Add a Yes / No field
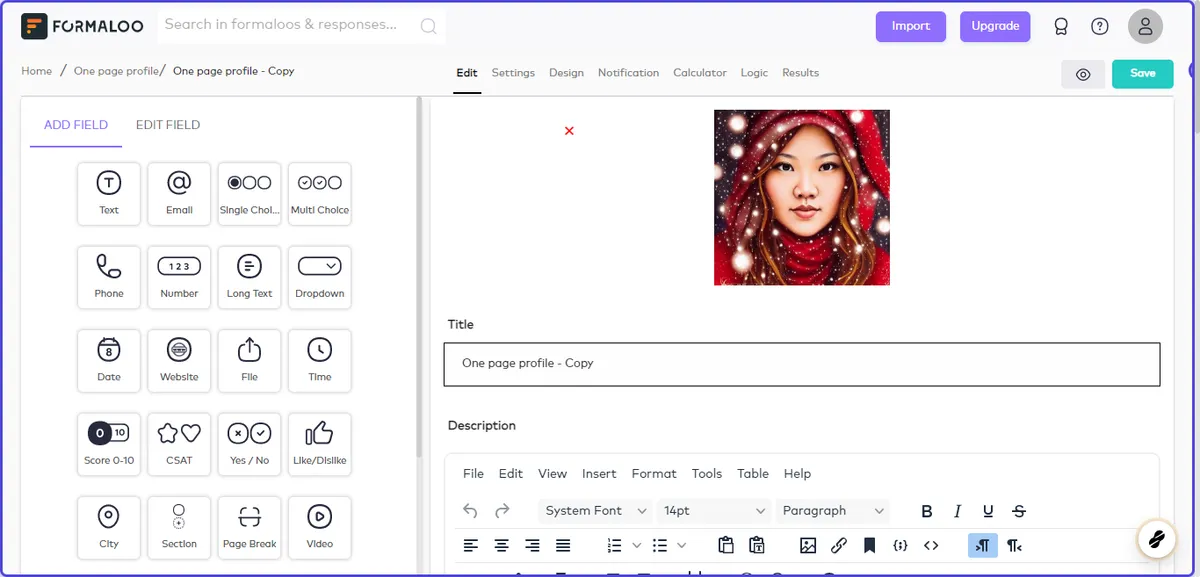1200x577 pixels. click(x=249, y=445)
